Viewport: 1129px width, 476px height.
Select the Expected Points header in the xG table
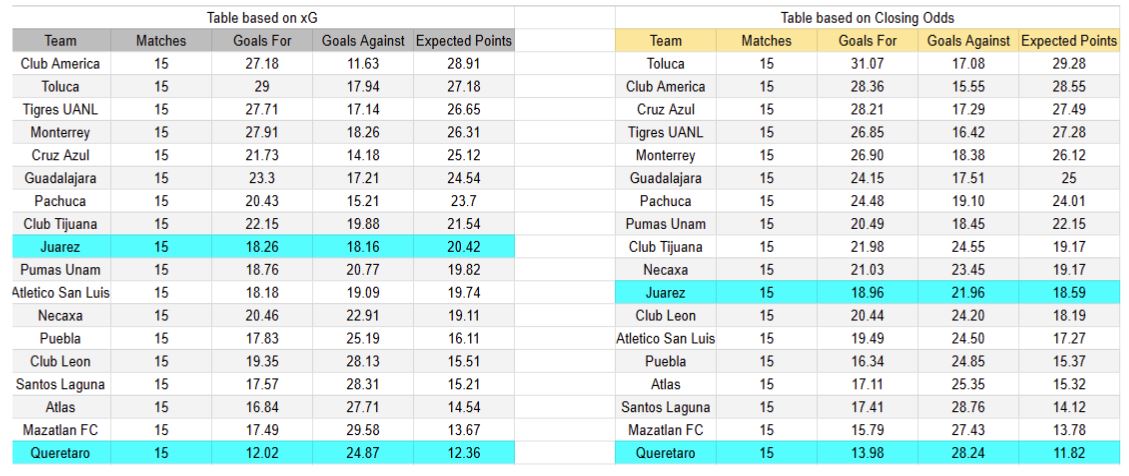(x=463, y=41)
